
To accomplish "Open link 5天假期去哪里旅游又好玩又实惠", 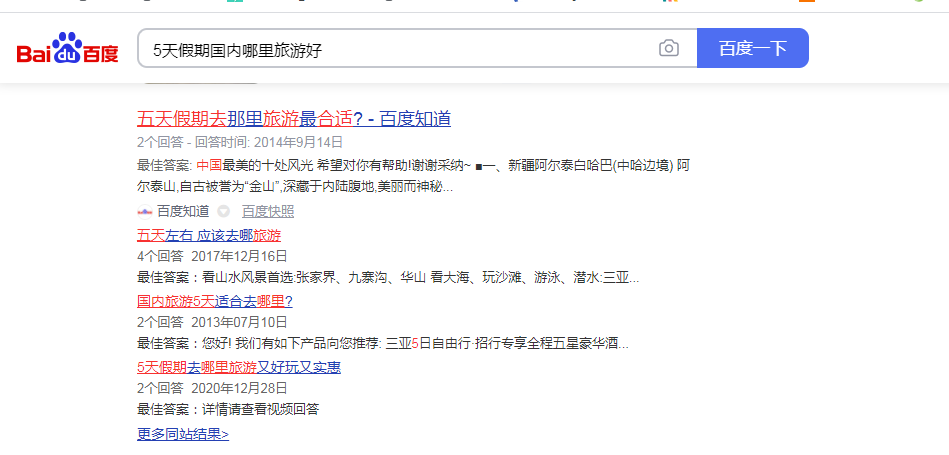I will click(x=239, y=367).
